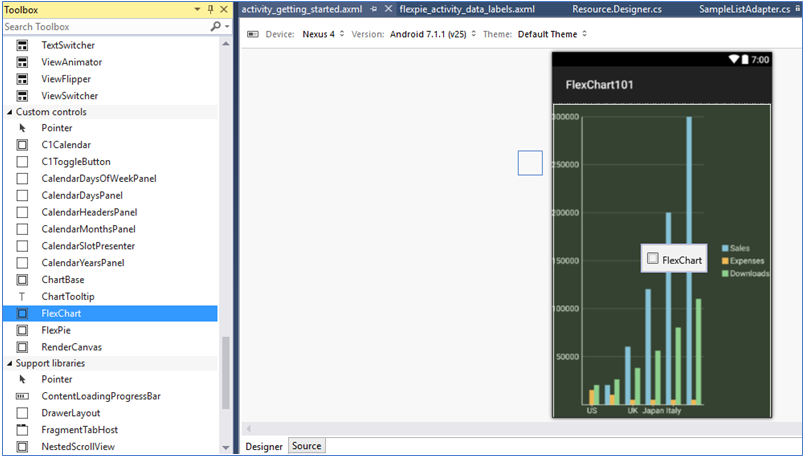Click the Sales legend color swatch

click(725, 248)
